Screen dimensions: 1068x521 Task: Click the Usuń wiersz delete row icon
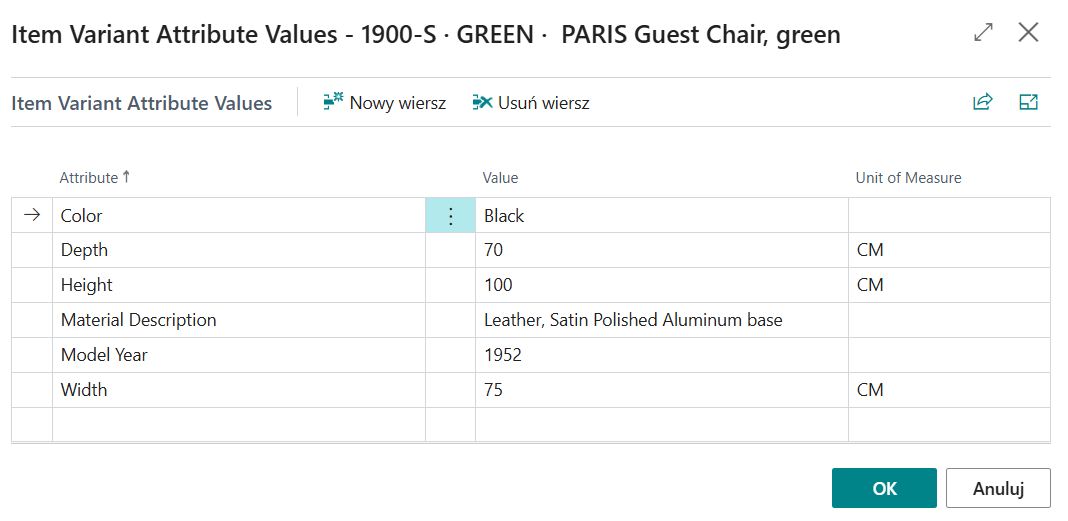click(x=482, y=102)
